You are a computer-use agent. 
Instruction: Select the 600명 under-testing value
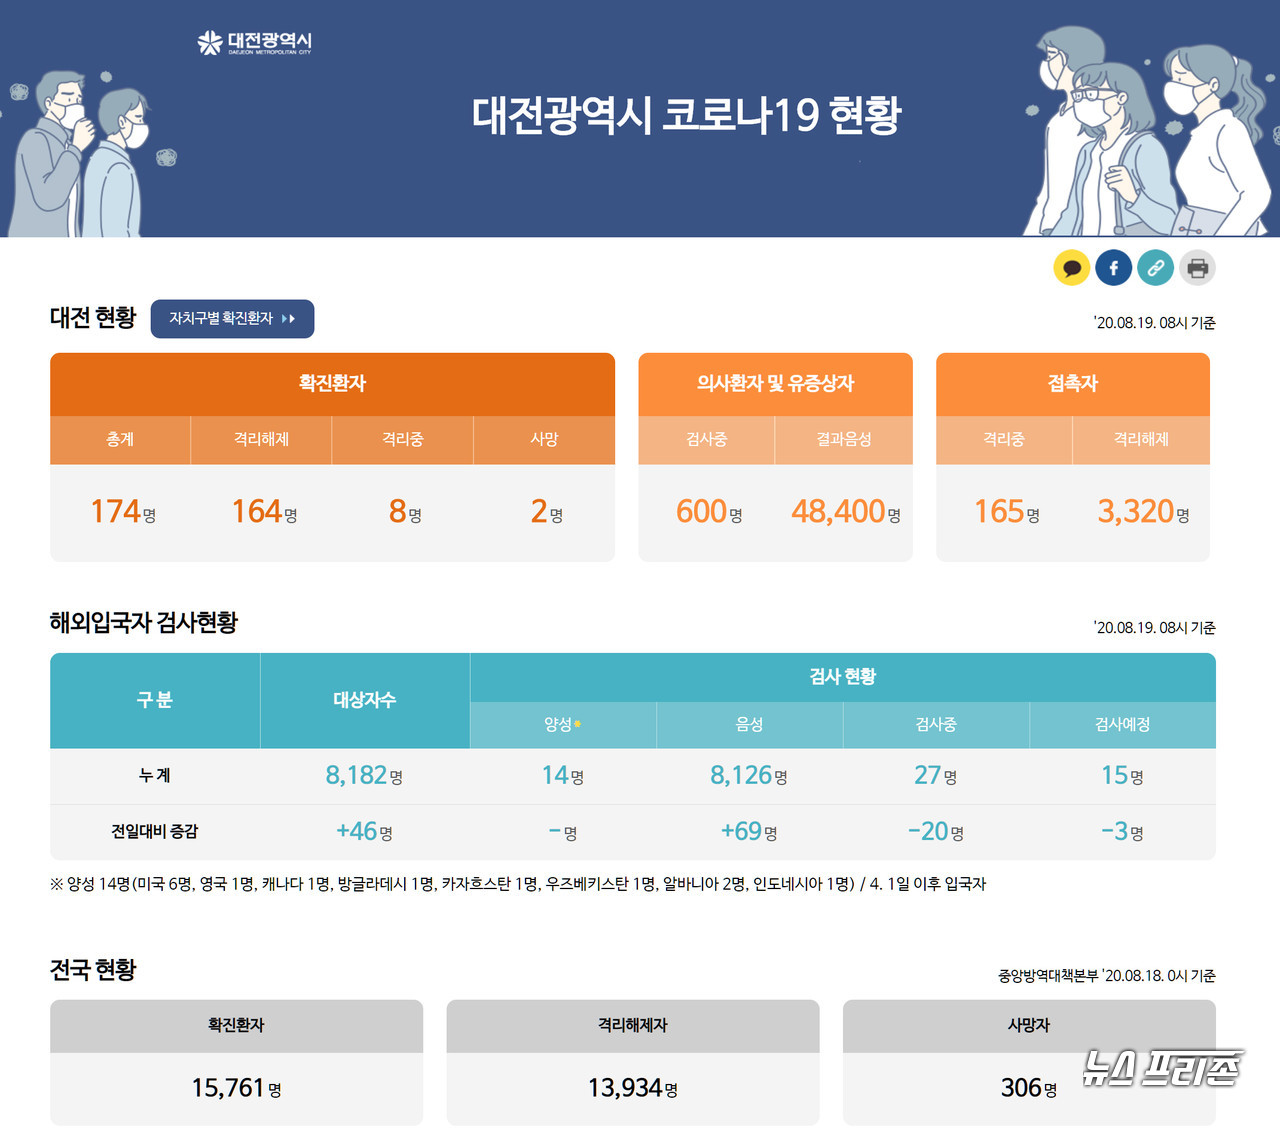coord(709,512)
